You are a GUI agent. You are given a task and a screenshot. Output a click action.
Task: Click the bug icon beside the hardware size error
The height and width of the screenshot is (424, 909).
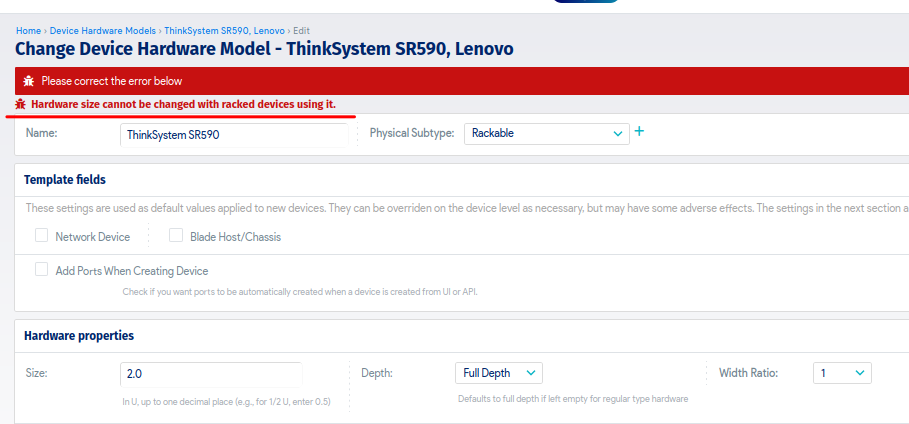[20, 105]
